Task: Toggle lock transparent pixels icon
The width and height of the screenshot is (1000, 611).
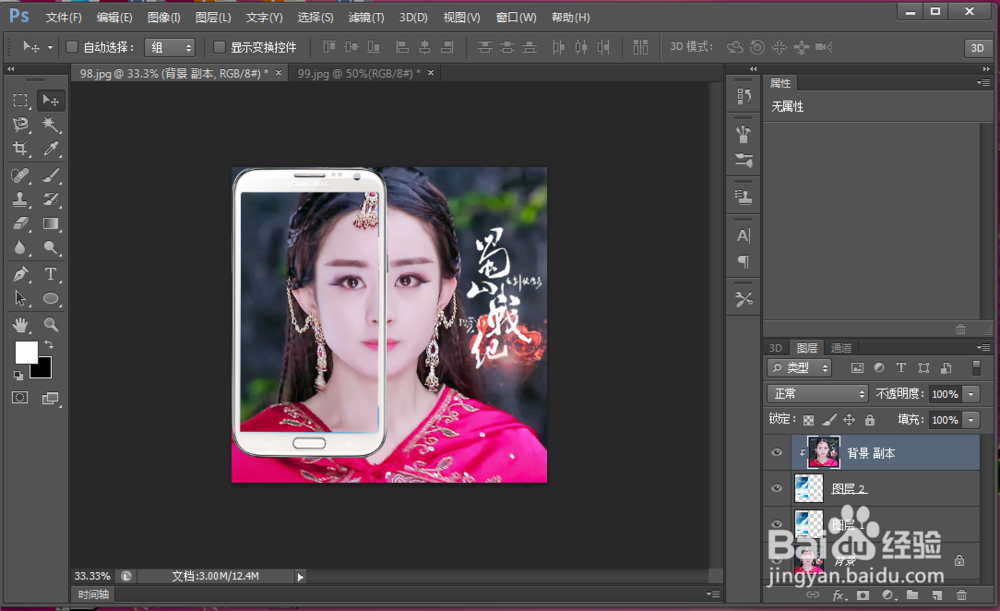Action: click(808, 420)
